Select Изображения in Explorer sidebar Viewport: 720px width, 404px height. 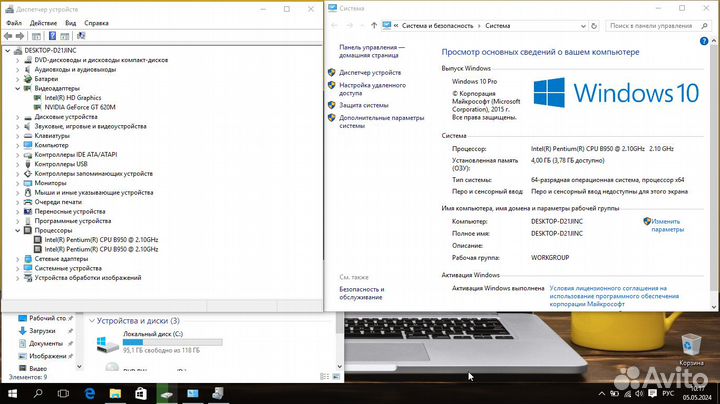(48, 356)
